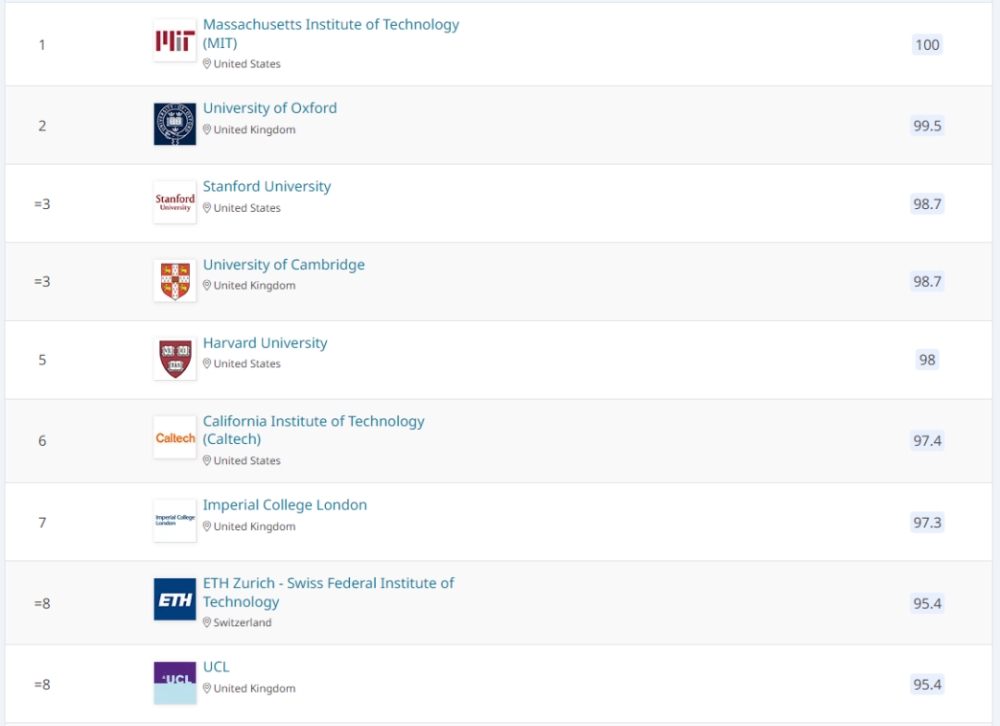This screenshot has width=1000, height=726.
Task: Open California Institute of Technology (Caltech) link
Action: [314, 430]
